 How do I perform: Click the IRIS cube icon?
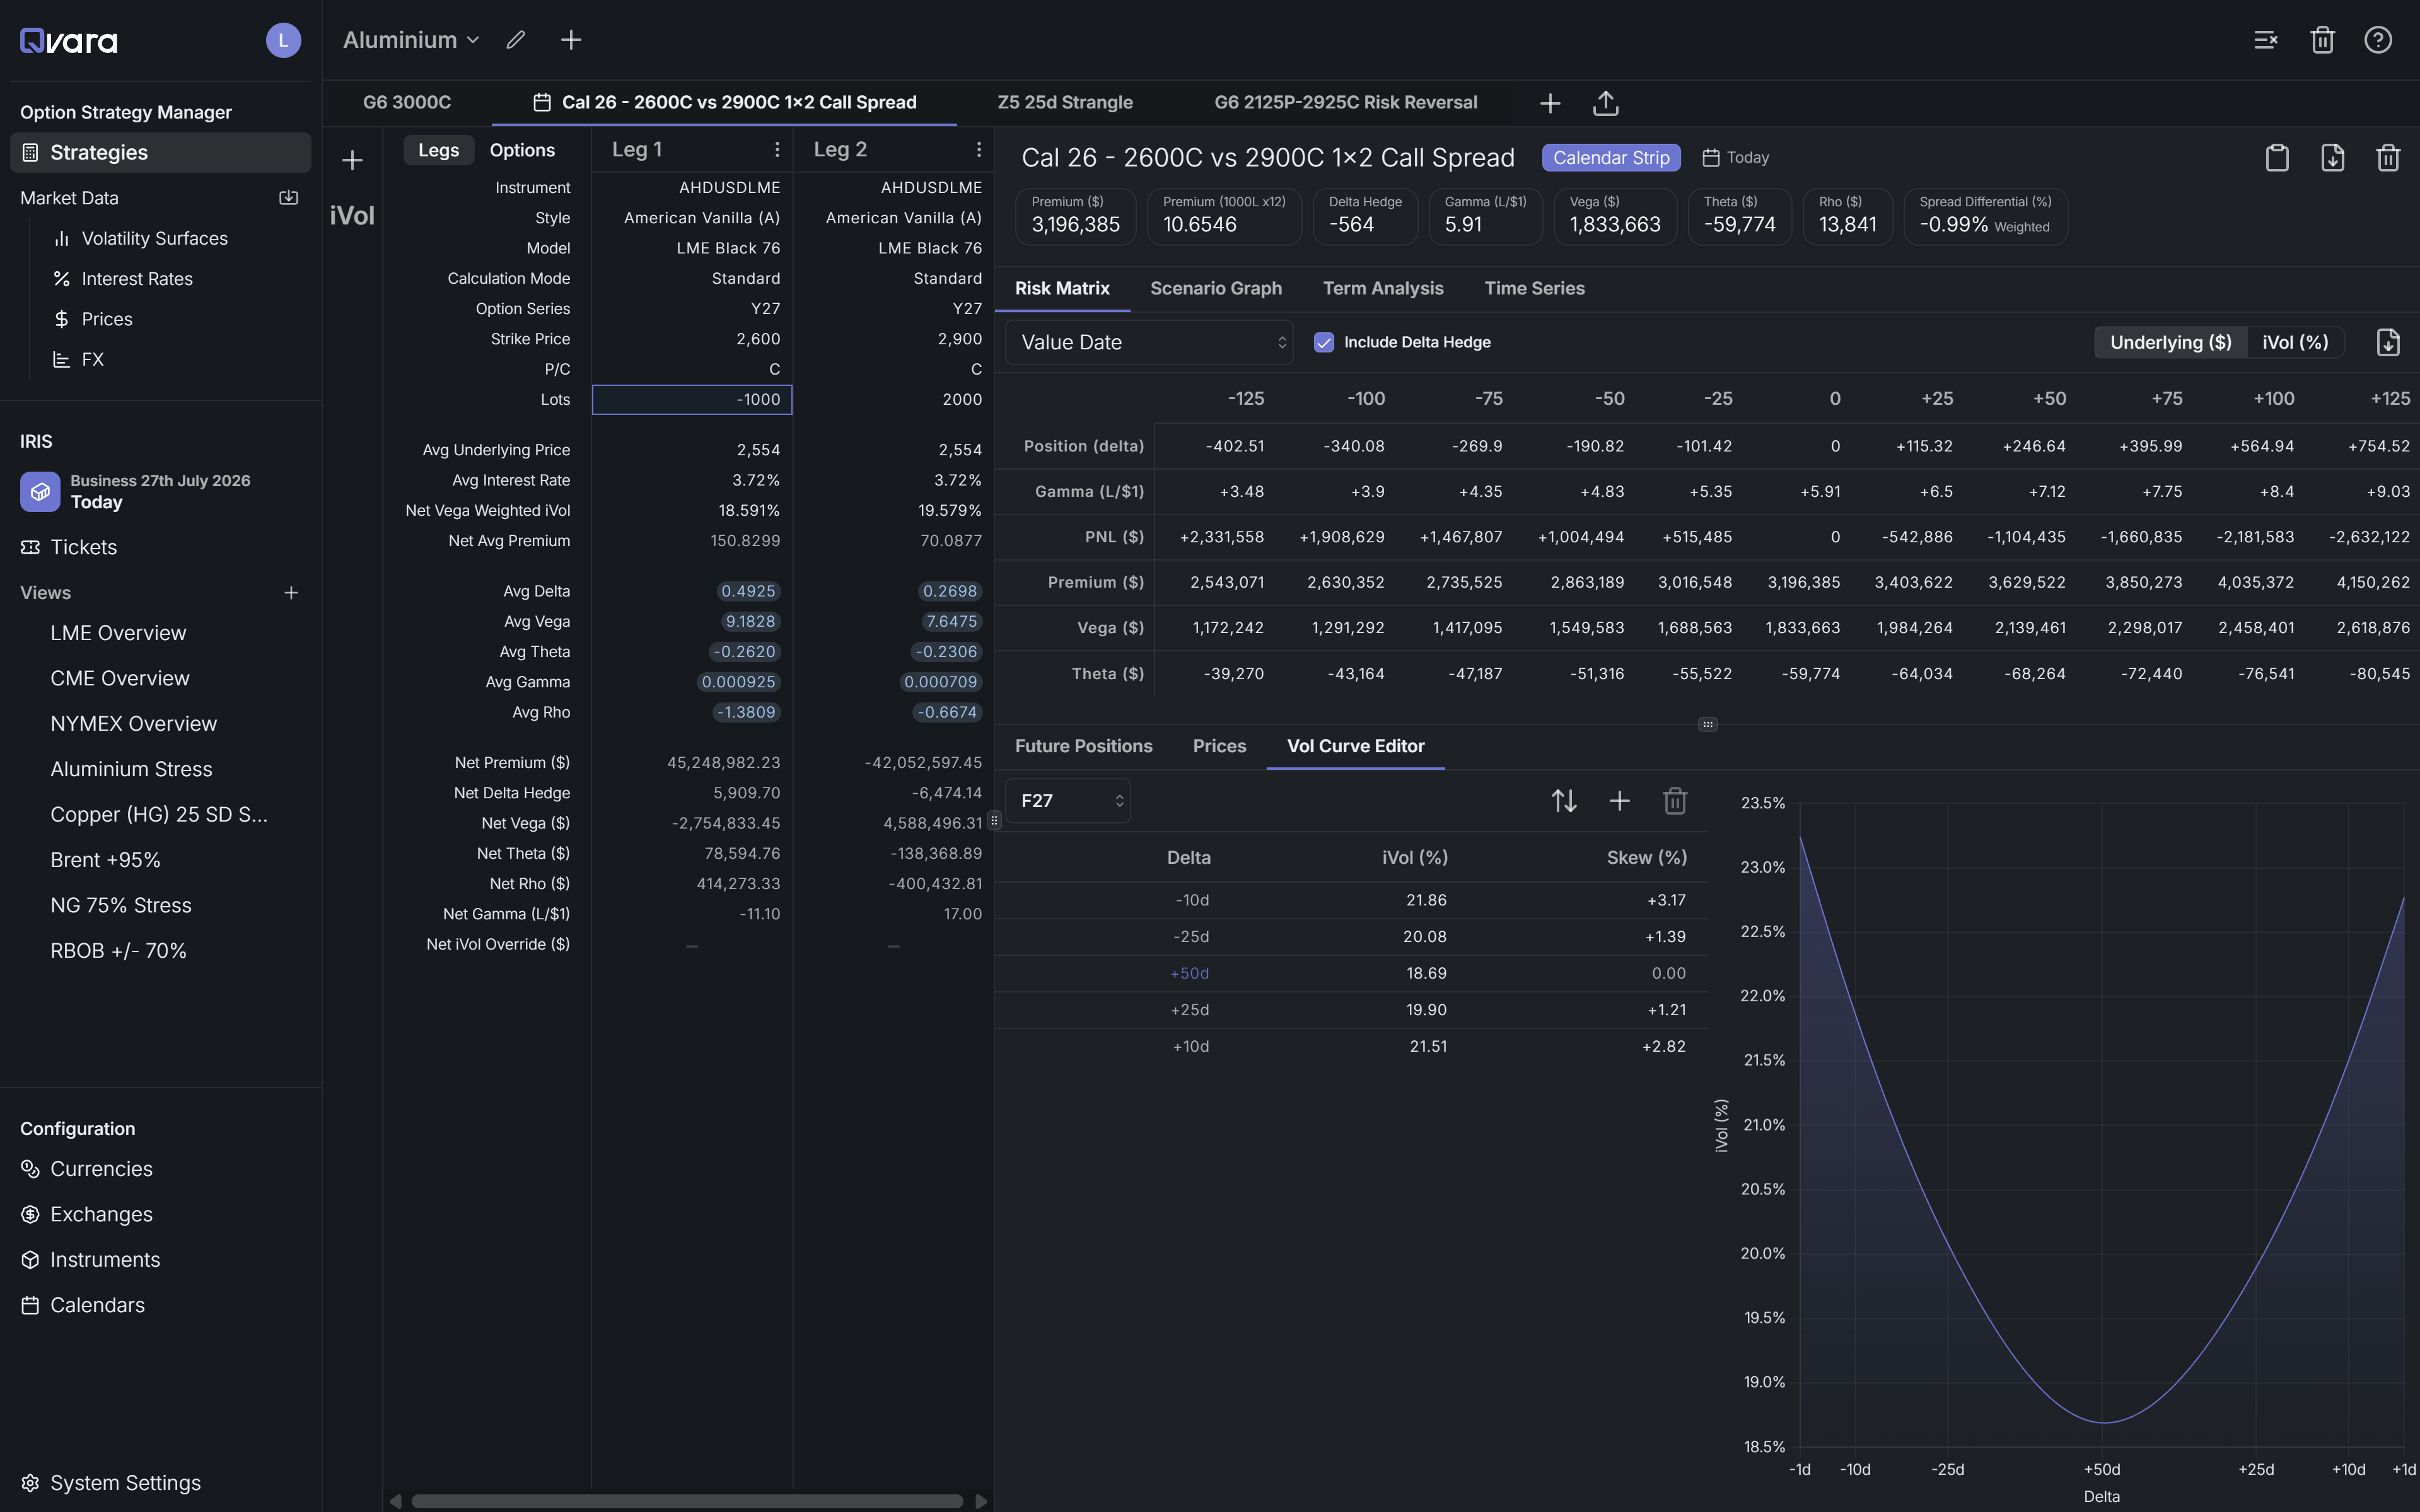[x=40, y=492]
